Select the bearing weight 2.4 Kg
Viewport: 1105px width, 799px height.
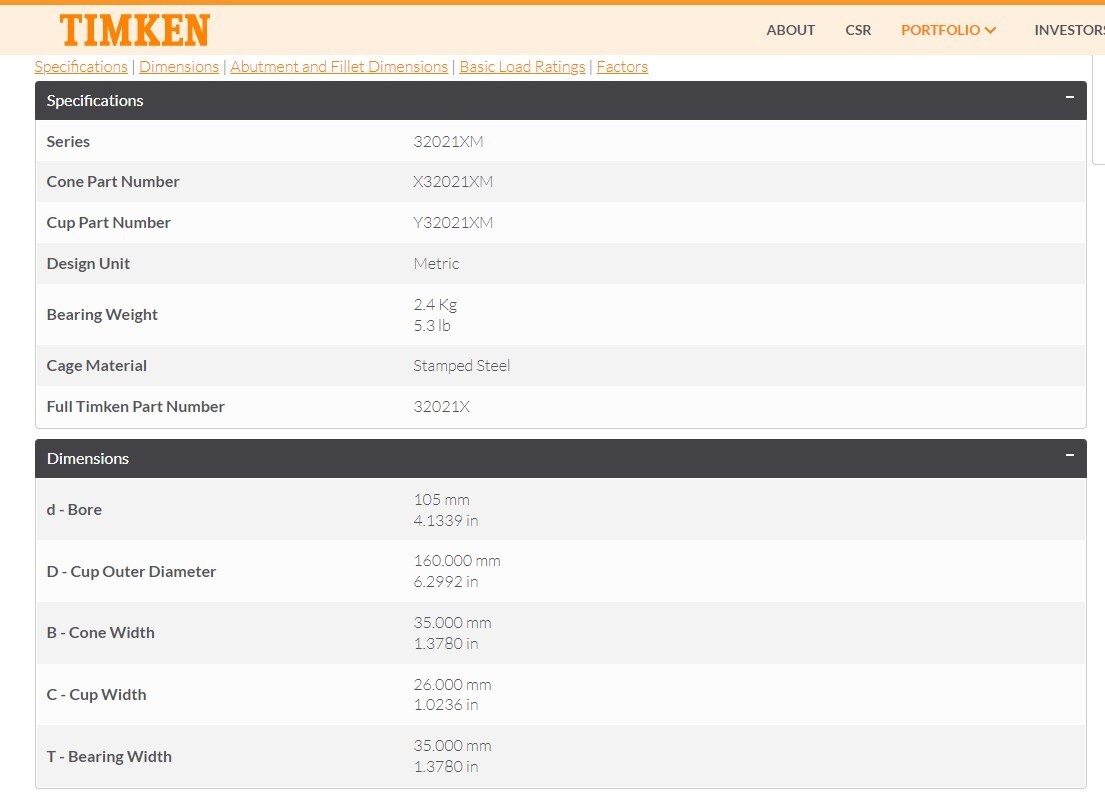[x=435, y=304]
